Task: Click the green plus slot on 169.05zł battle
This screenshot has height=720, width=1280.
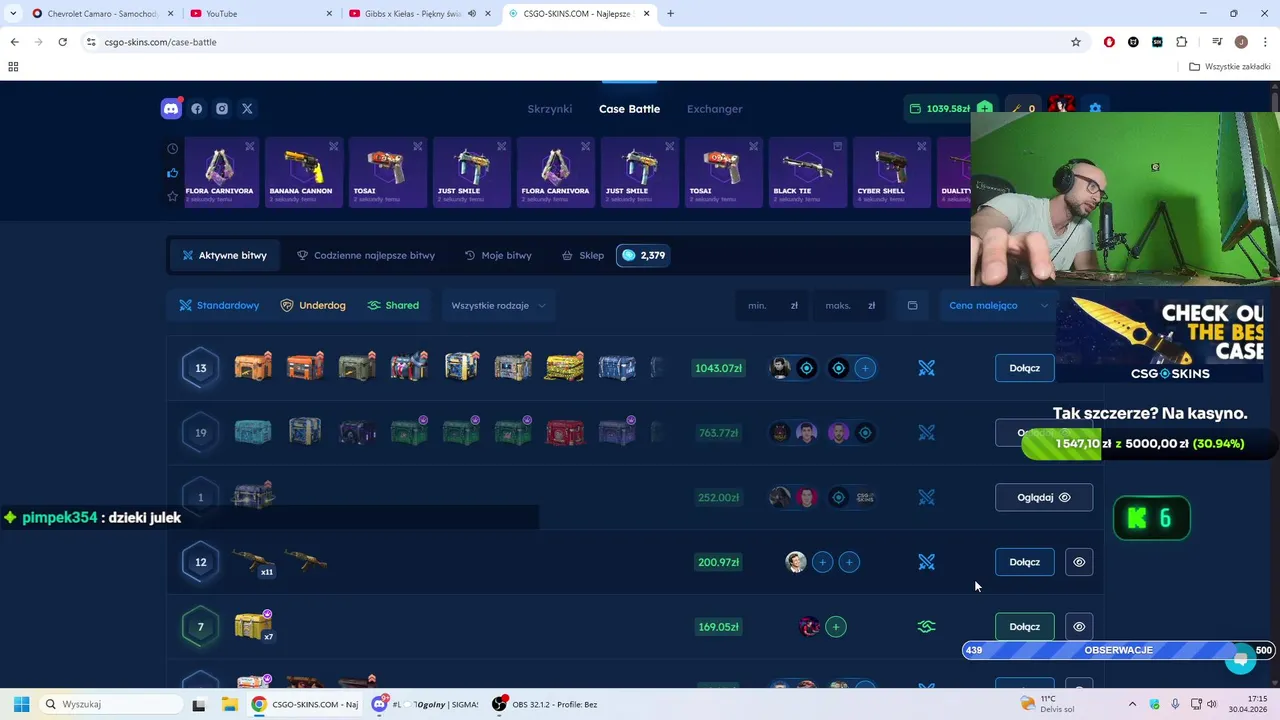Action: 836,627
